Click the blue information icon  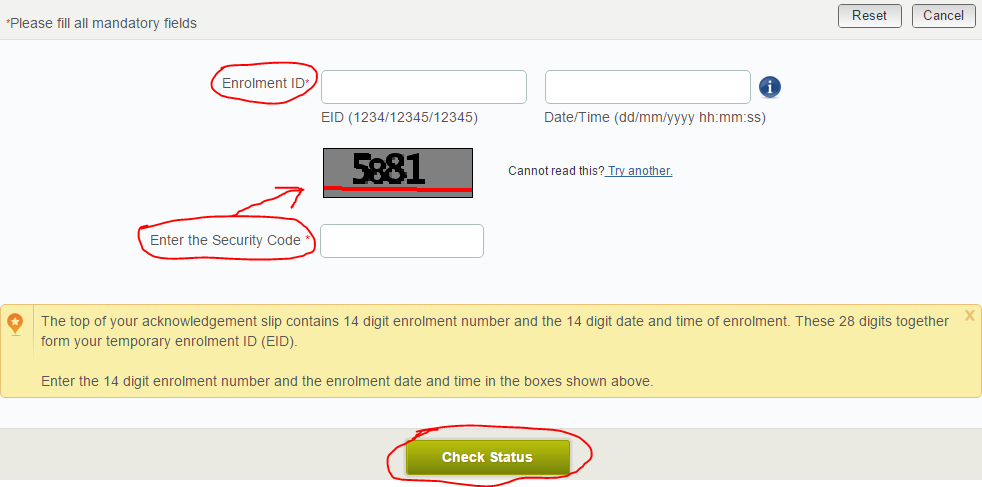click(770, 87)
